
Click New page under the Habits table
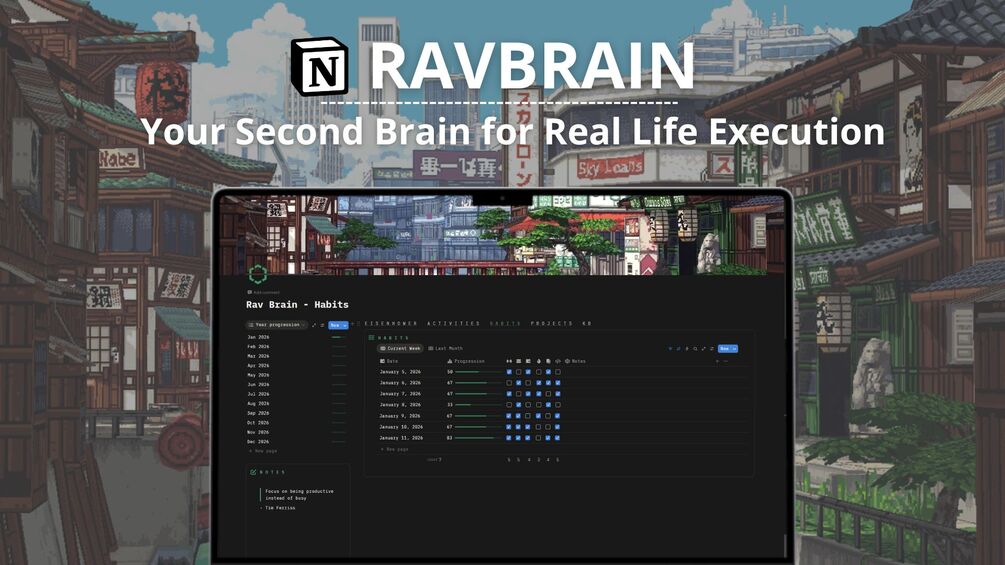click(x=395, y=449)
